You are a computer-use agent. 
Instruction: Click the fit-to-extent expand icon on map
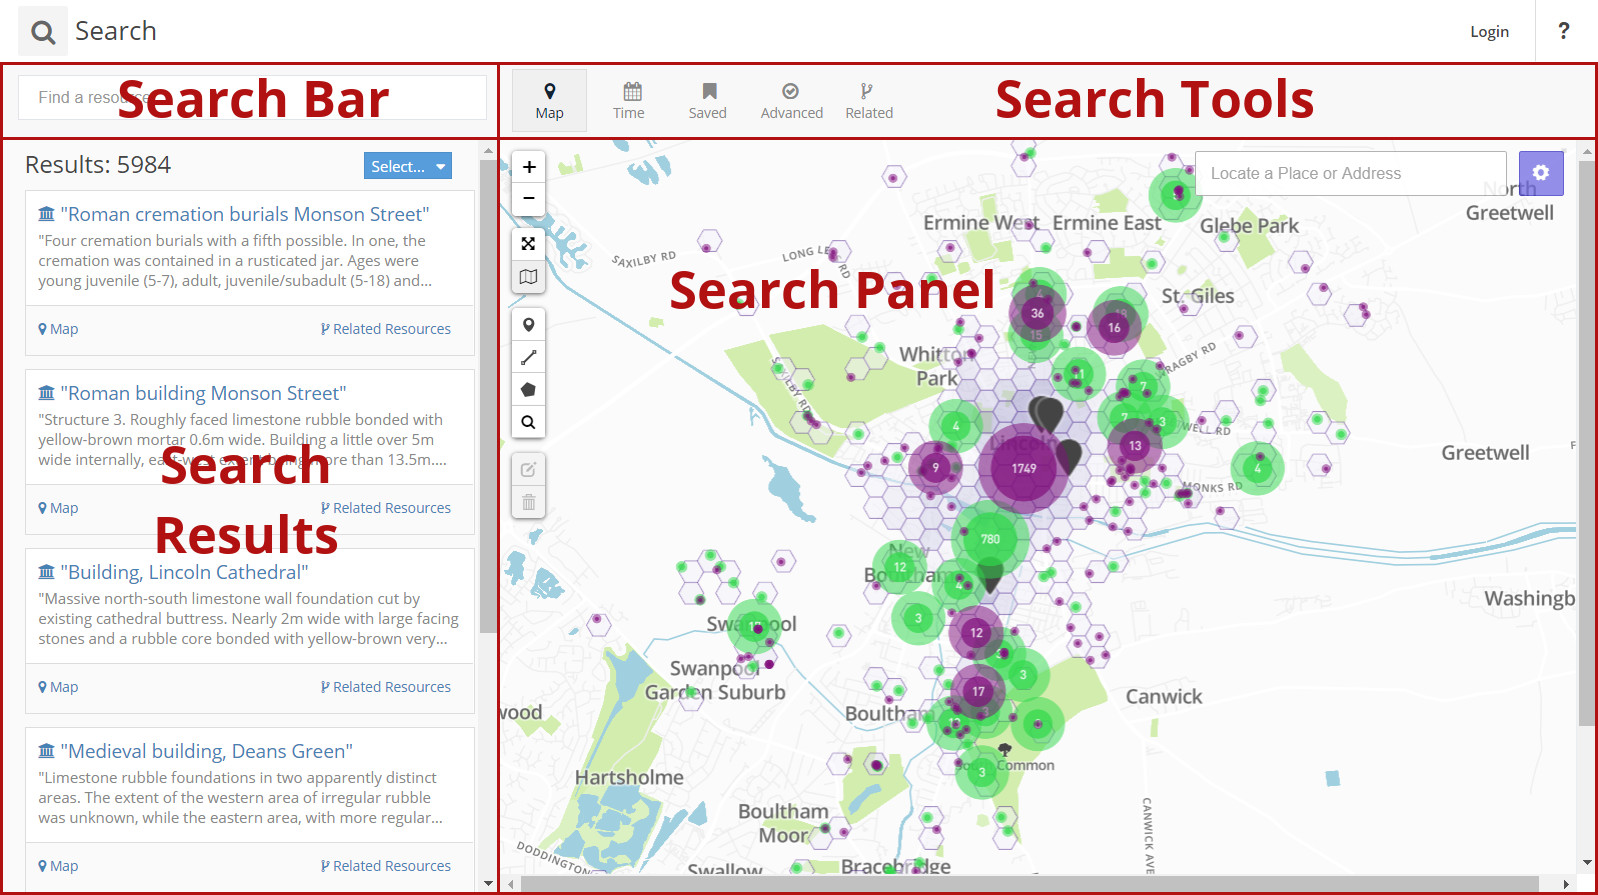[529, 244]
